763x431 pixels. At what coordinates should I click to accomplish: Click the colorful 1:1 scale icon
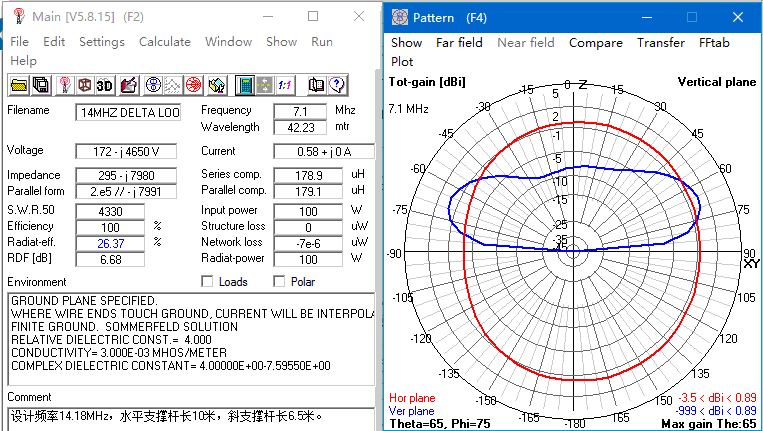(284, 85)
